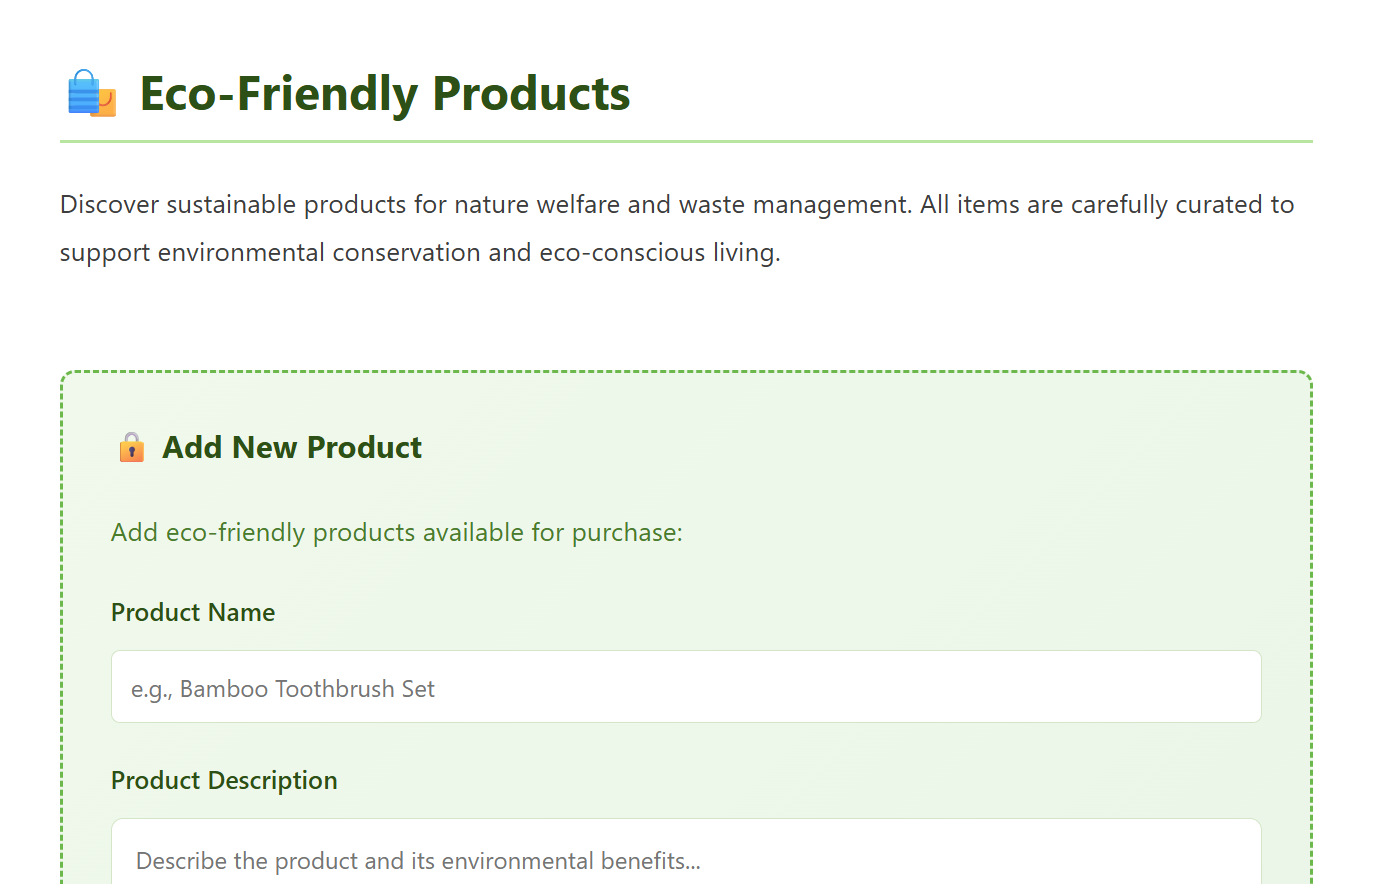The height and width of the screenshot is (884, 1382).
Task: Click the 'Discover sustainable products' intro line
Action: [x=676, y=205]
